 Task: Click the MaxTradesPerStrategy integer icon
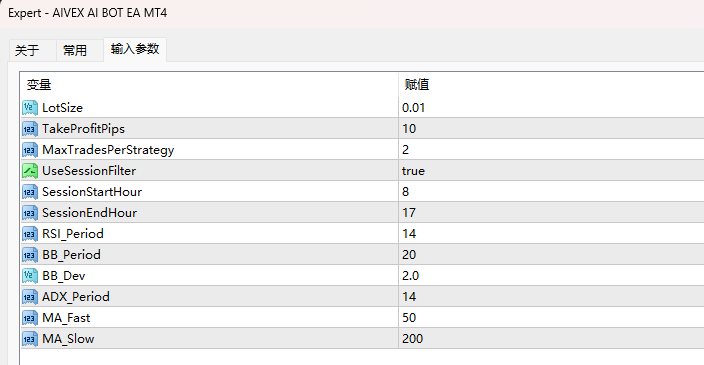tap(30, 150)
